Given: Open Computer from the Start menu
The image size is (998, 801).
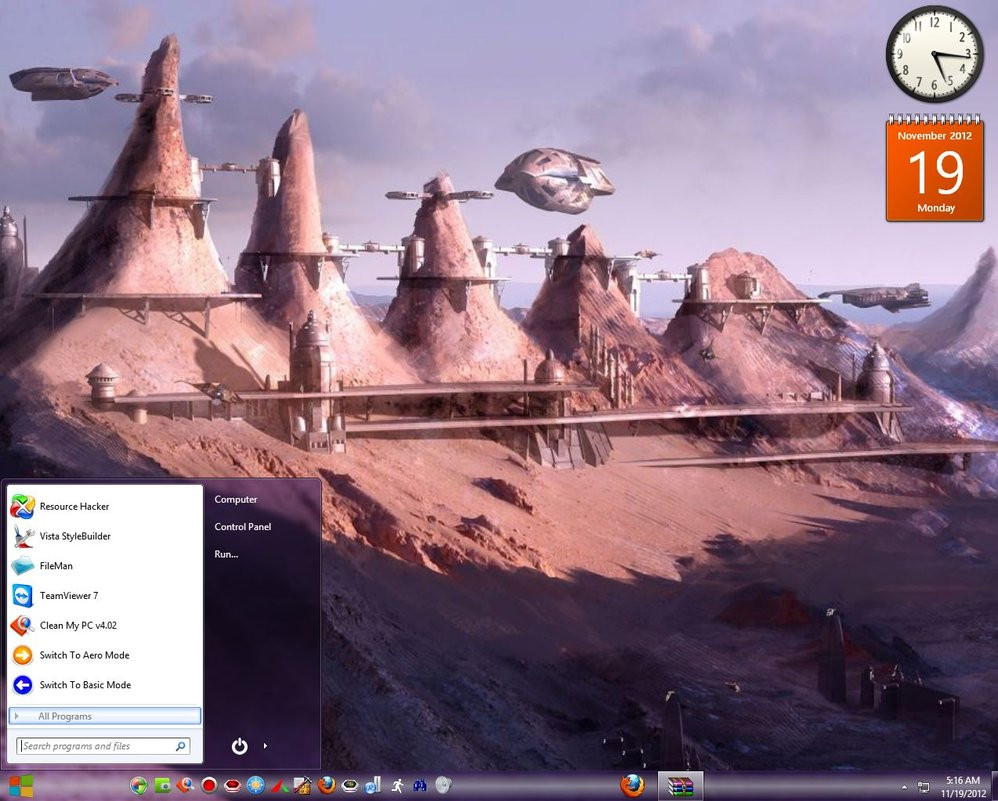Looking at the screenshot, I should [235, 500].
